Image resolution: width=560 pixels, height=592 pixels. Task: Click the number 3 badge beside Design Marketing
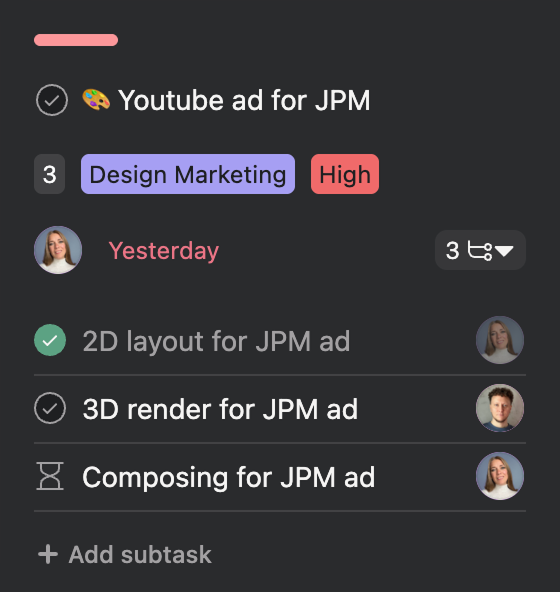[49, 174]
